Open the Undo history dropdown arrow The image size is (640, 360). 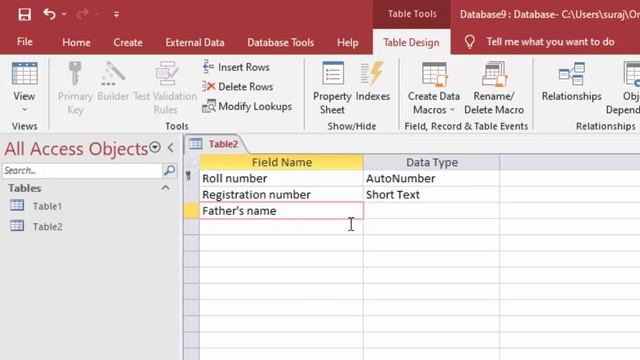click(64, 15)
